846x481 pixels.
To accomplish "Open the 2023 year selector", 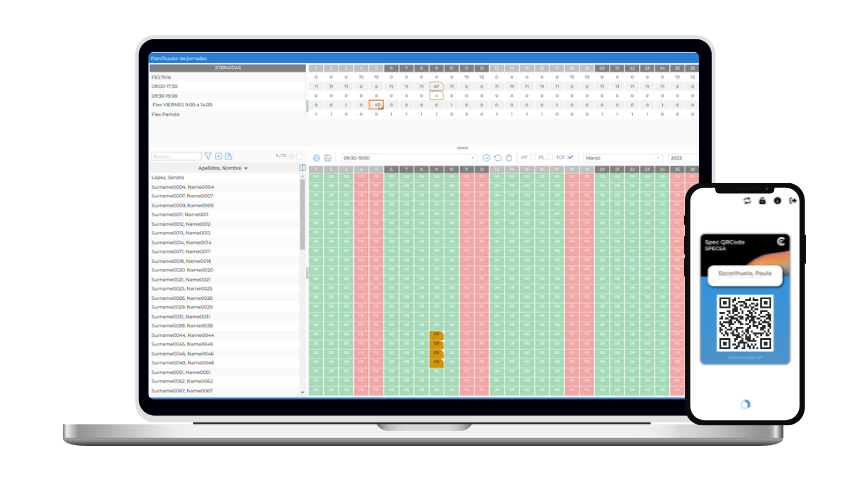I will (683, 158).
